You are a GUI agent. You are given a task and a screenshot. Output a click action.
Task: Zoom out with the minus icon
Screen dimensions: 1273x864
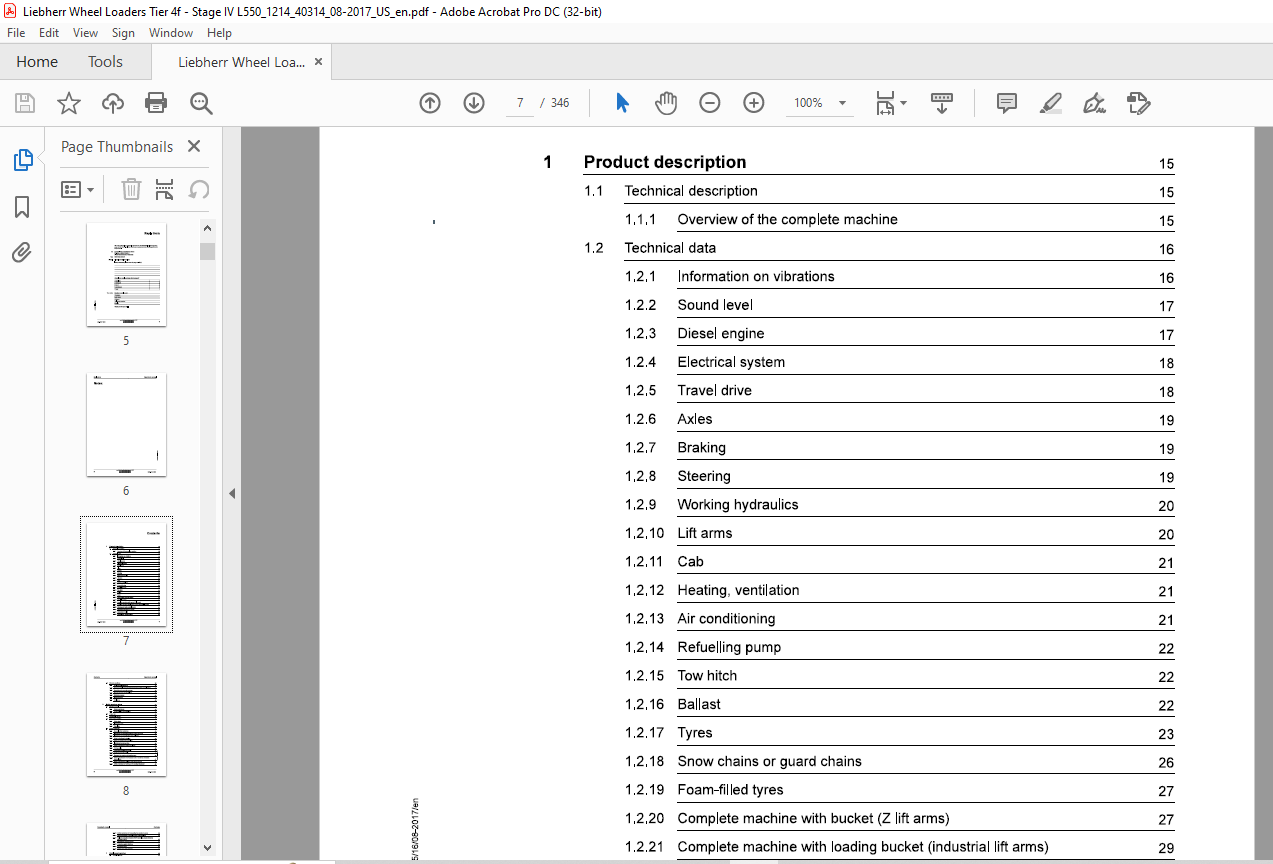[710, 103]
